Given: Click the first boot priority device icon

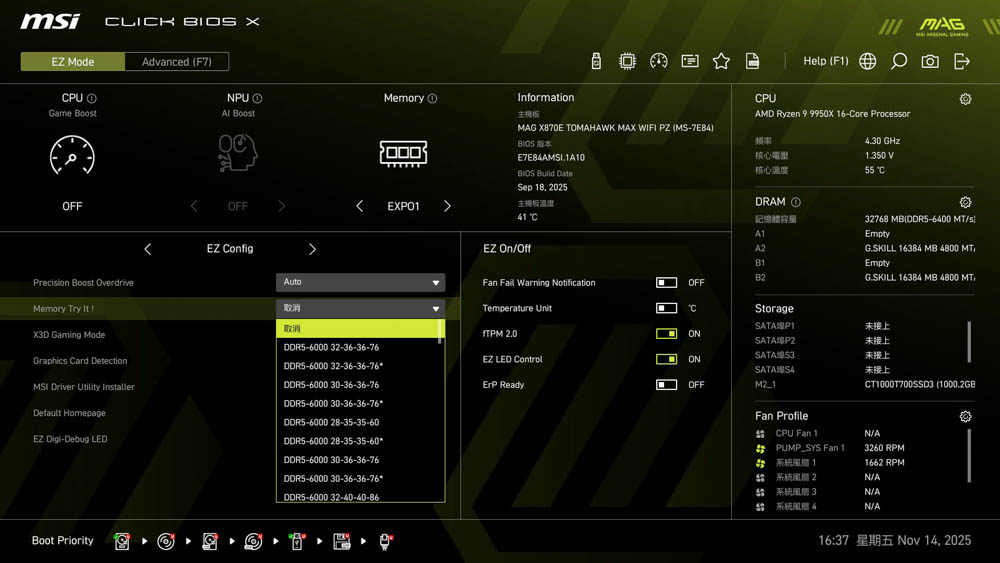Looking at the screenshot, I should click(x=122, y=541).
